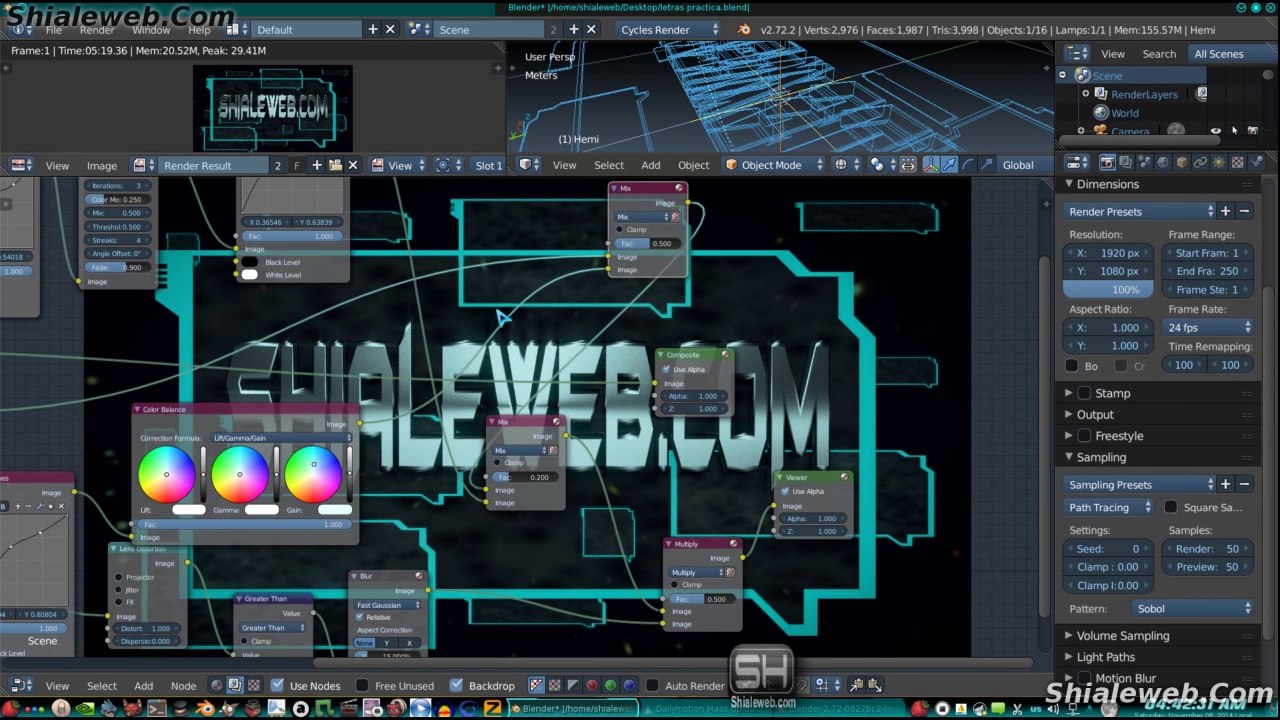Toggle Relative checkbox in Blur node
Viewport: 1280px width, 720px height.
[360, 617]
